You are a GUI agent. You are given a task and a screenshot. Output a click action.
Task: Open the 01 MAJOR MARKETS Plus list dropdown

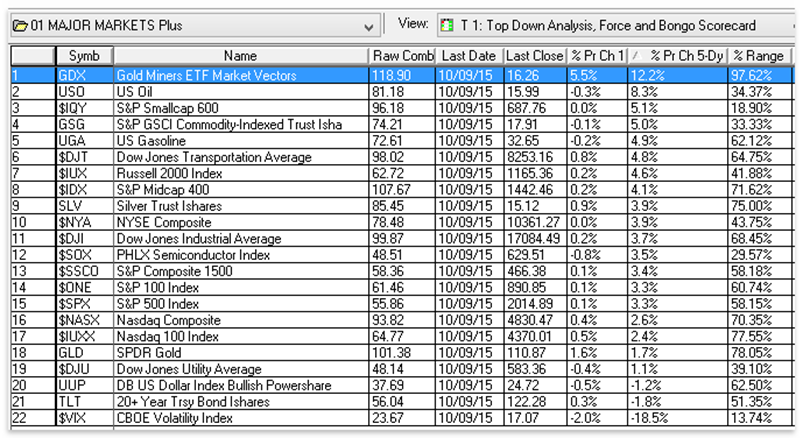[x=369, y=27]
